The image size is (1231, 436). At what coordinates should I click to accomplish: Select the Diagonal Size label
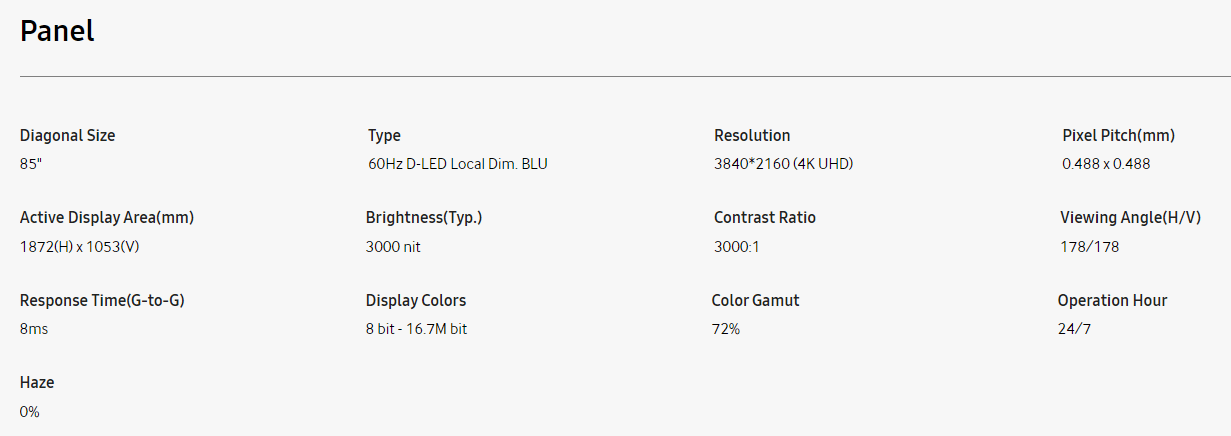pyautogui.click(x=67, y=136)
